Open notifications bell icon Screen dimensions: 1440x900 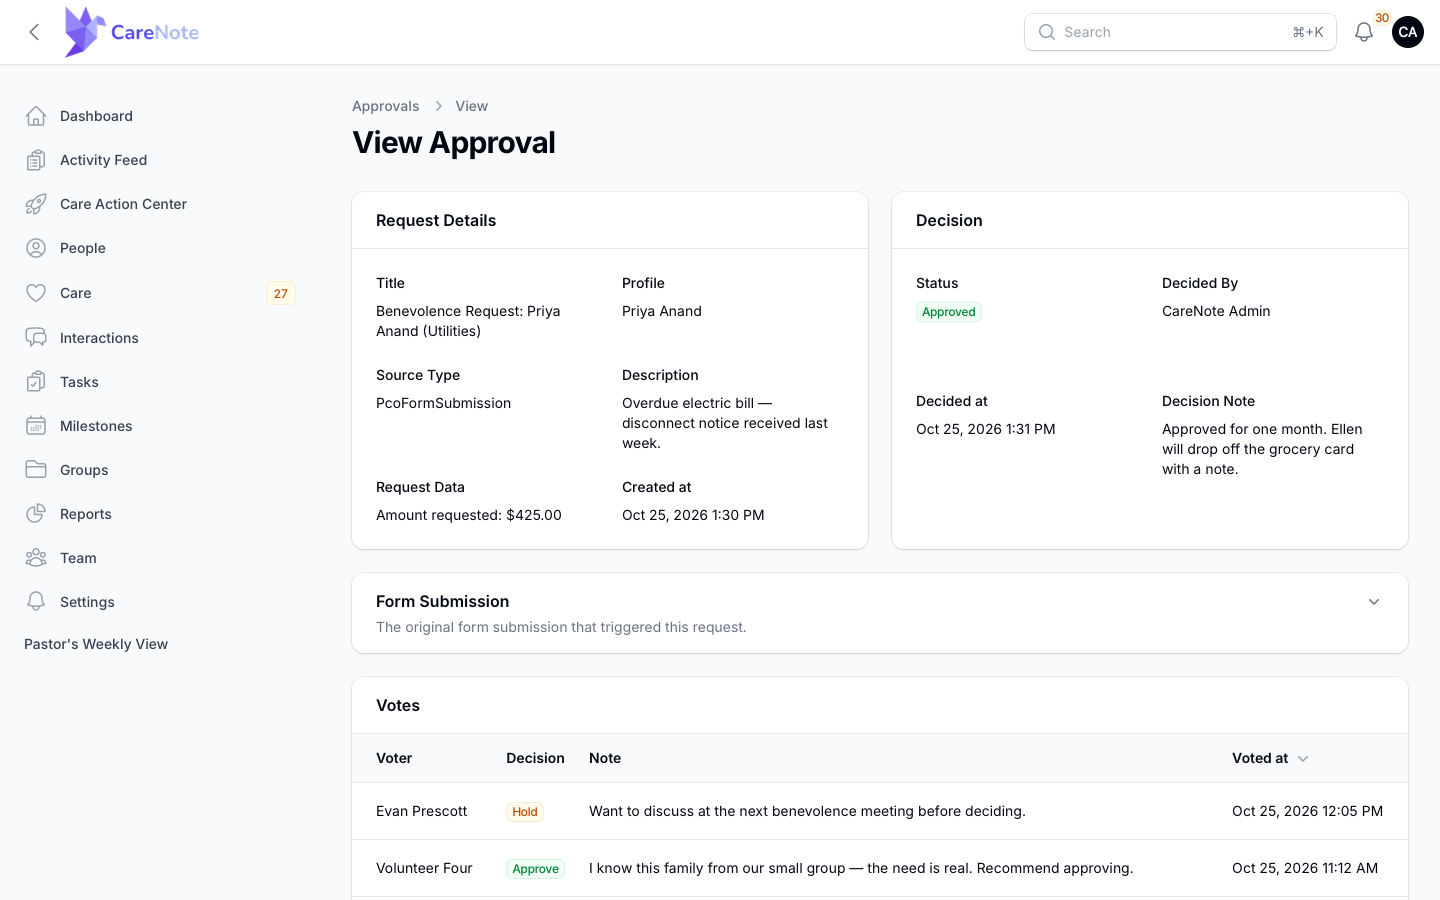tap(1364, 32)
